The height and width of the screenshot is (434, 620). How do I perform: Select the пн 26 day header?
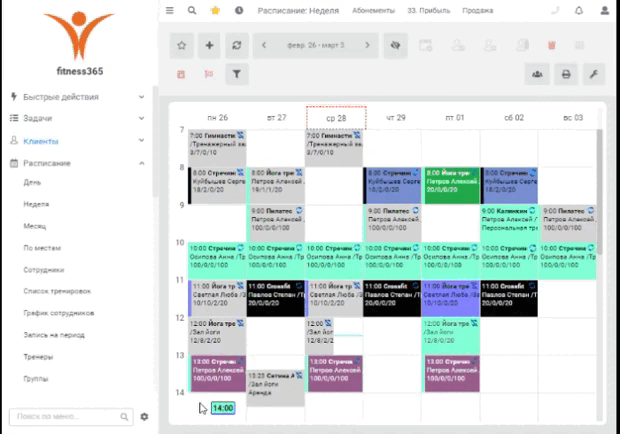click(217, 118)
